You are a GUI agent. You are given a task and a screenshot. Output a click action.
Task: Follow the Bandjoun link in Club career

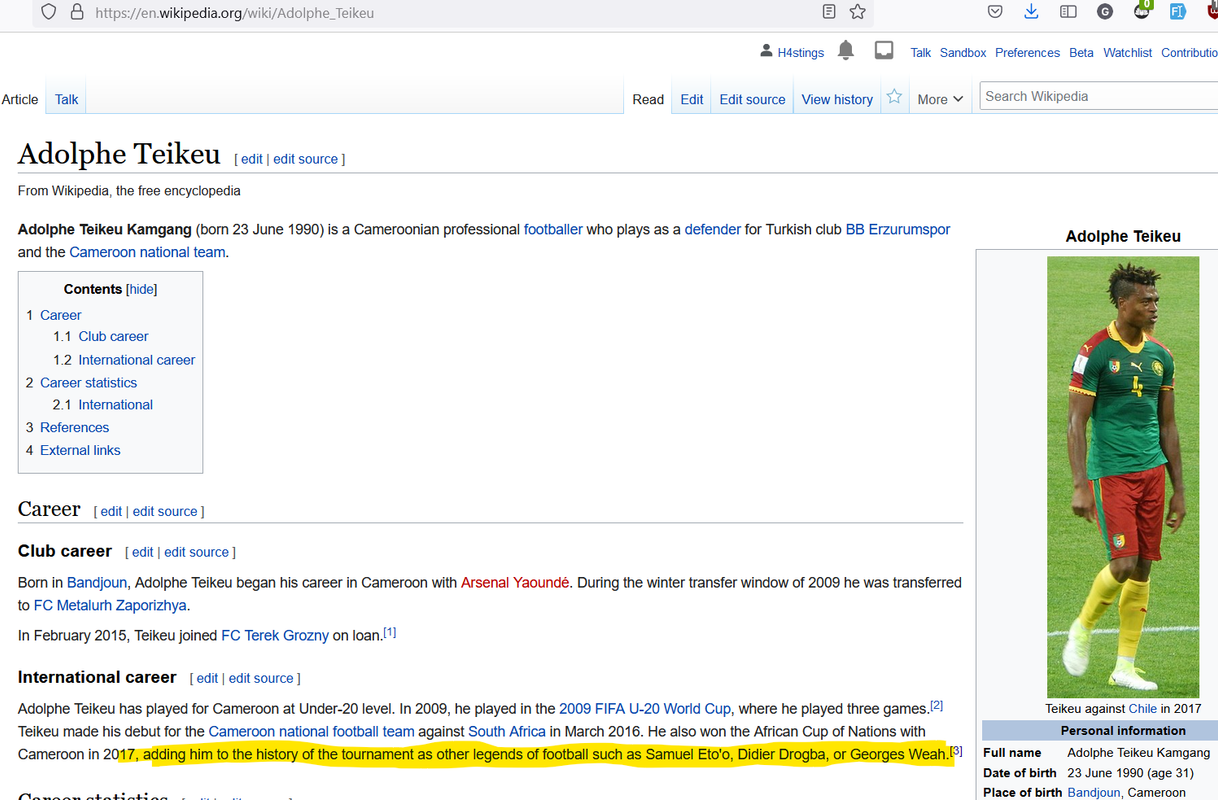(97, 582)
